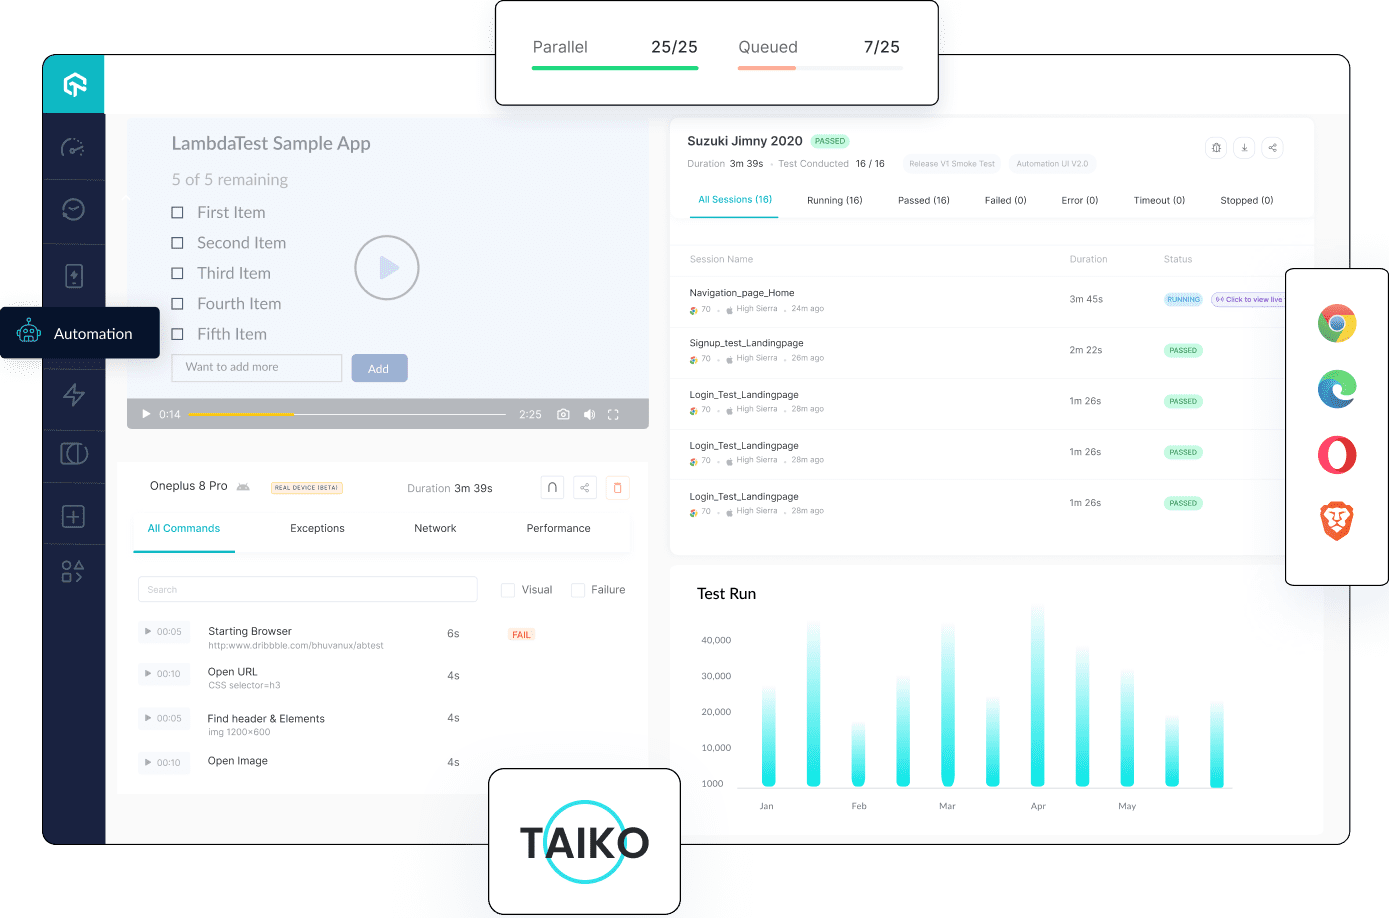Viewport: 1389px width, 918px height.
Task: Mute the video with speaker icon
Action: pos(589,414)
